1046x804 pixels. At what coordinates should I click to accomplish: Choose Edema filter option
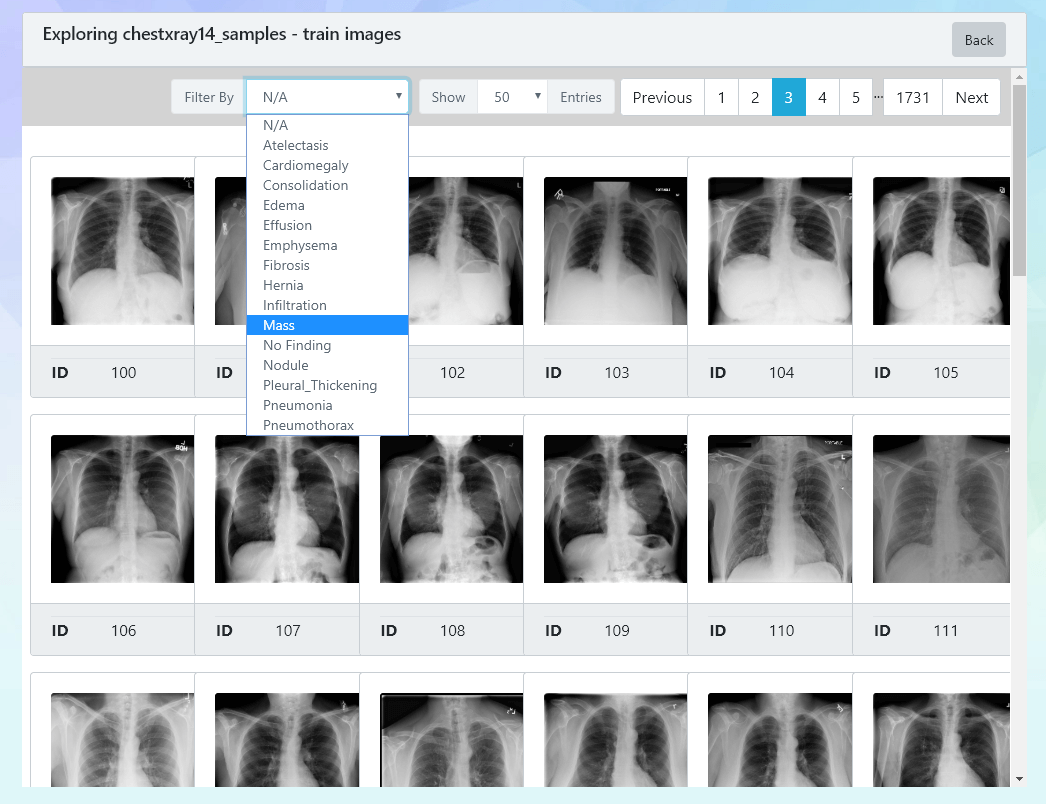(x=327, y=206)
